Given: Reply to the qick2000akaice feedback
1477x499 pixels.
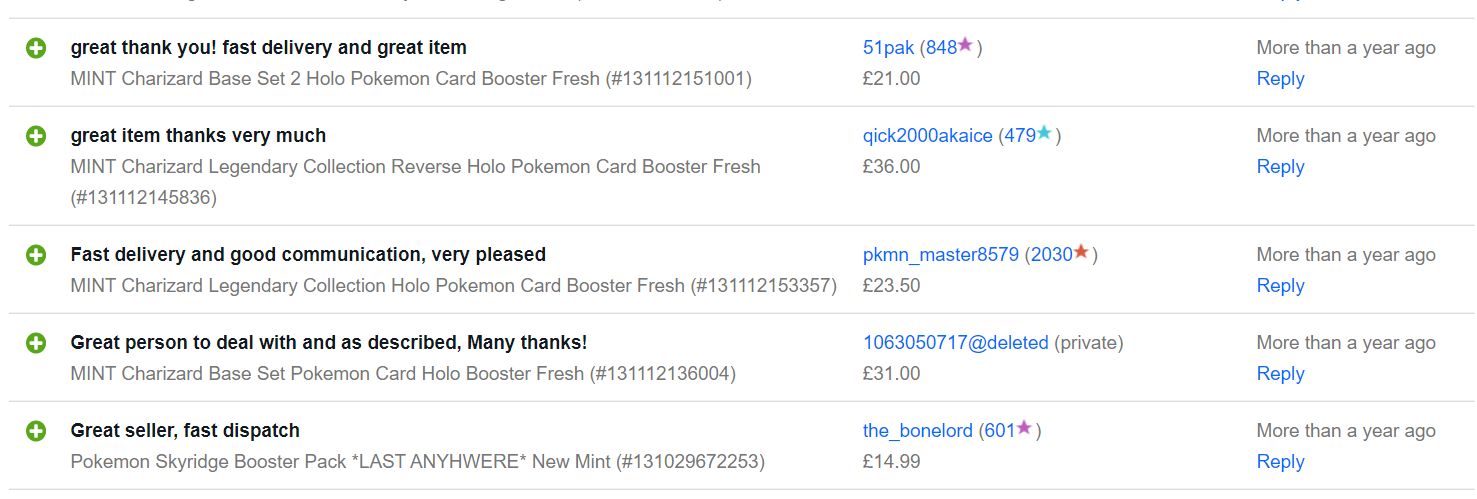Looking at the screenshot, I should (1280, 167).
